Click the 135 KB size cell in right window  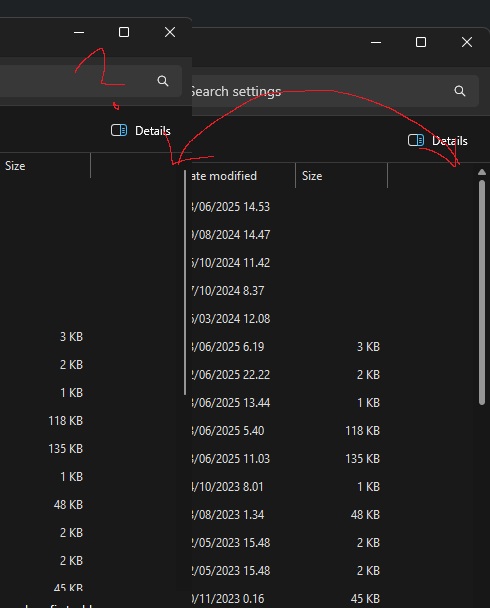point(362,459)
